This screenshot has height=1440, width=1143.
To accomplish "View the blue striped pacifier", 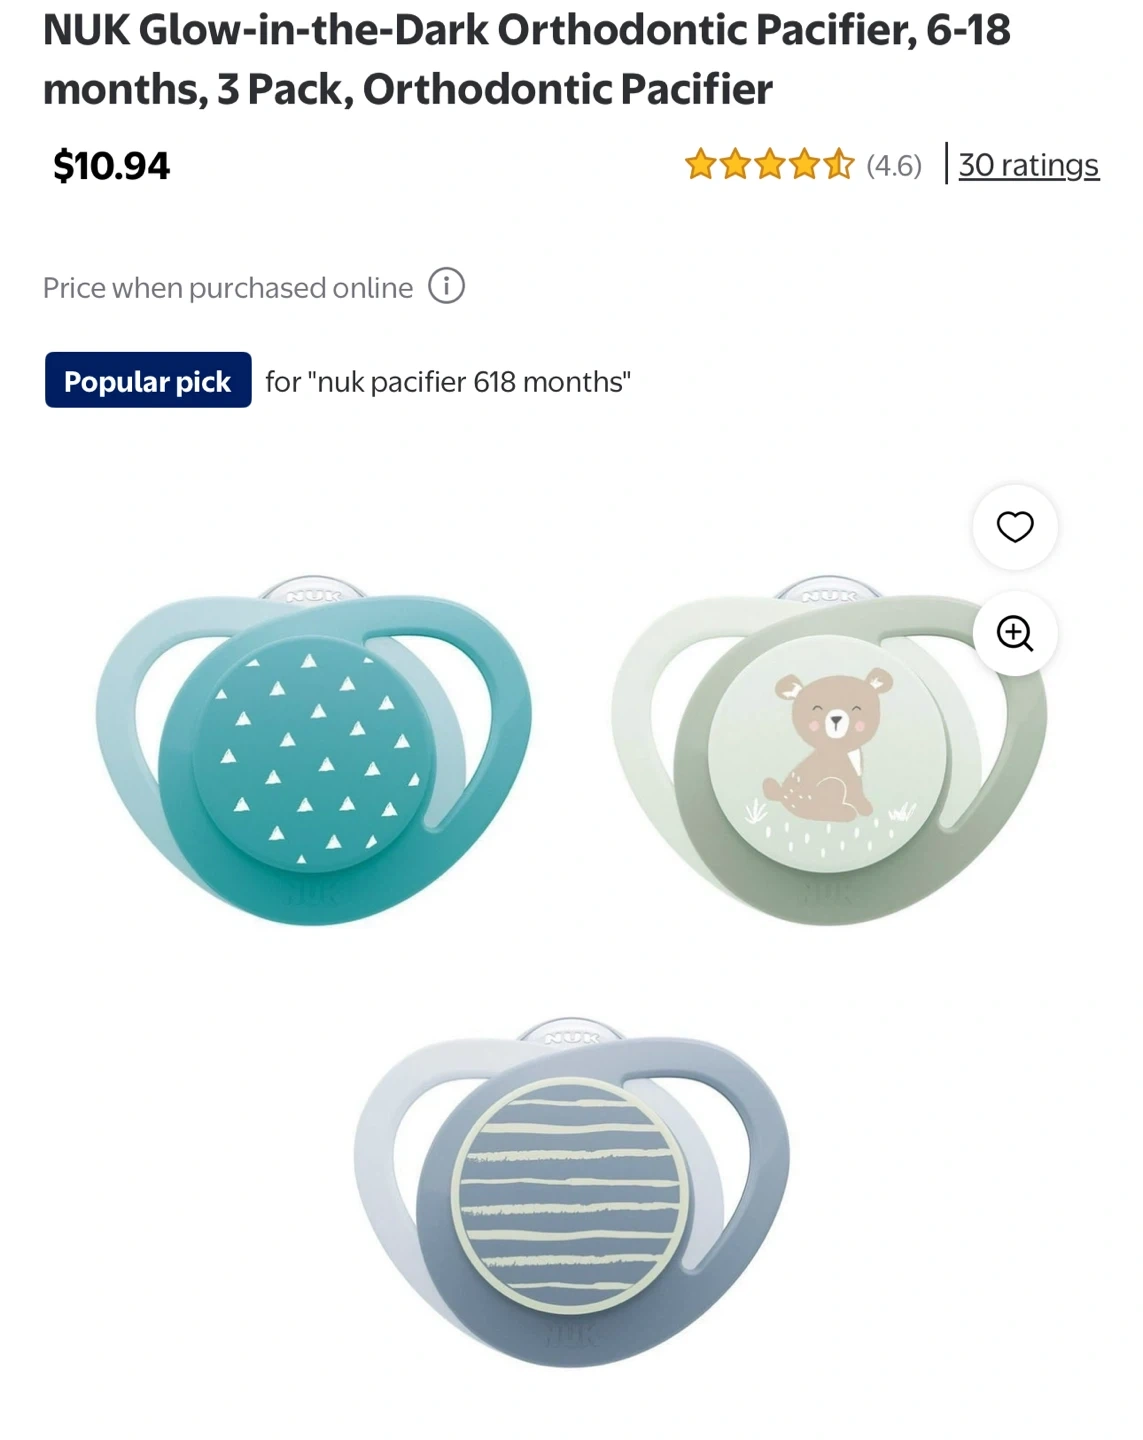I will [571, 1193].
